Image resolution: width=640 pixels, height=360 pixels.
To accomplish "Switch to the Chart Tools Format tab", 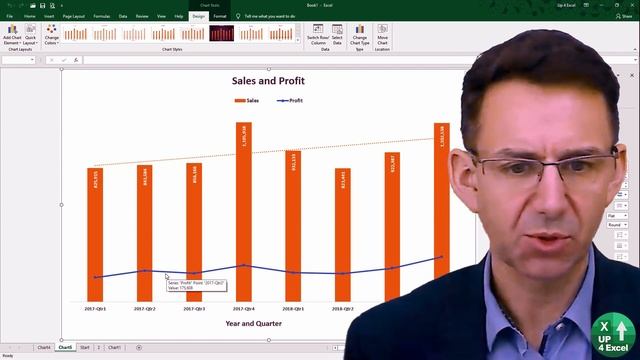I will [x=220, y=16].
